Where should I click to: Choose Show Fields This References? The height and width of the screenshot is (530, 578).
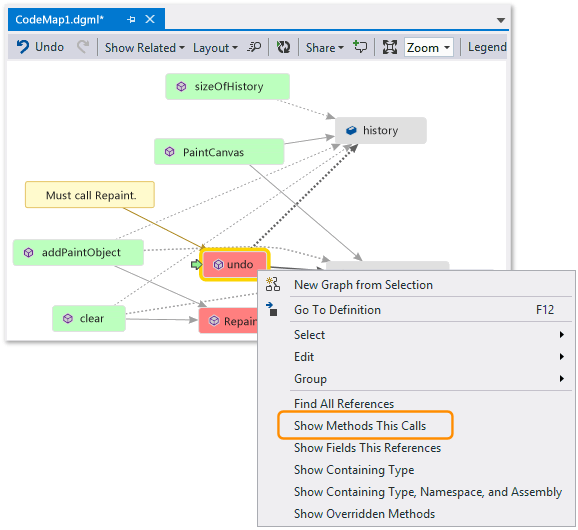[416, 448]
